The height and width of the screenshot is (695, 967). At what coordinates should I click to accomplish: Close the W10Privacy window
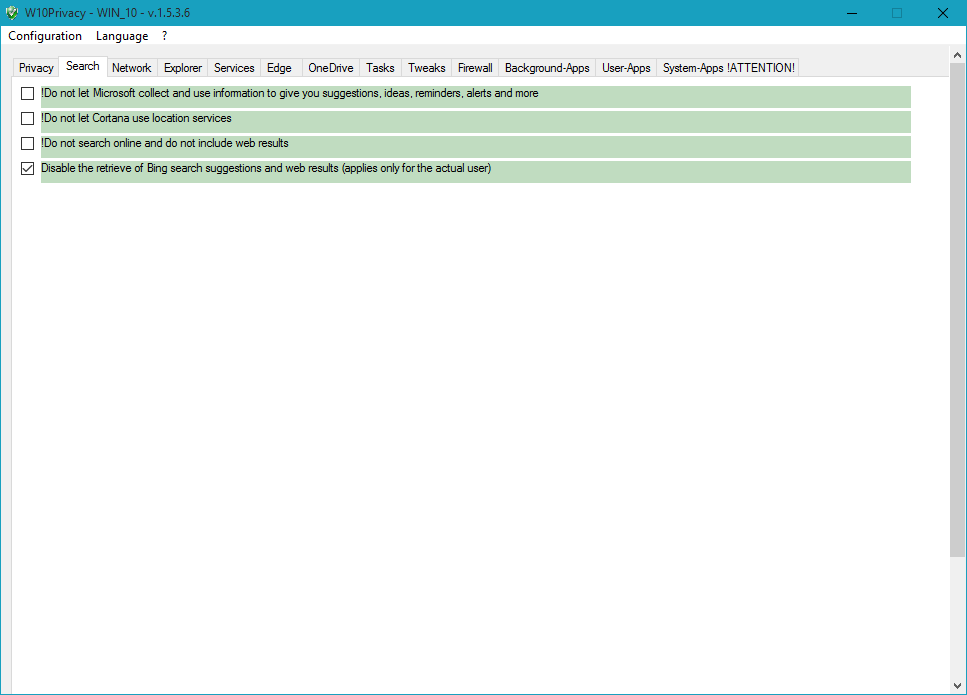click(x=942, y=13)
